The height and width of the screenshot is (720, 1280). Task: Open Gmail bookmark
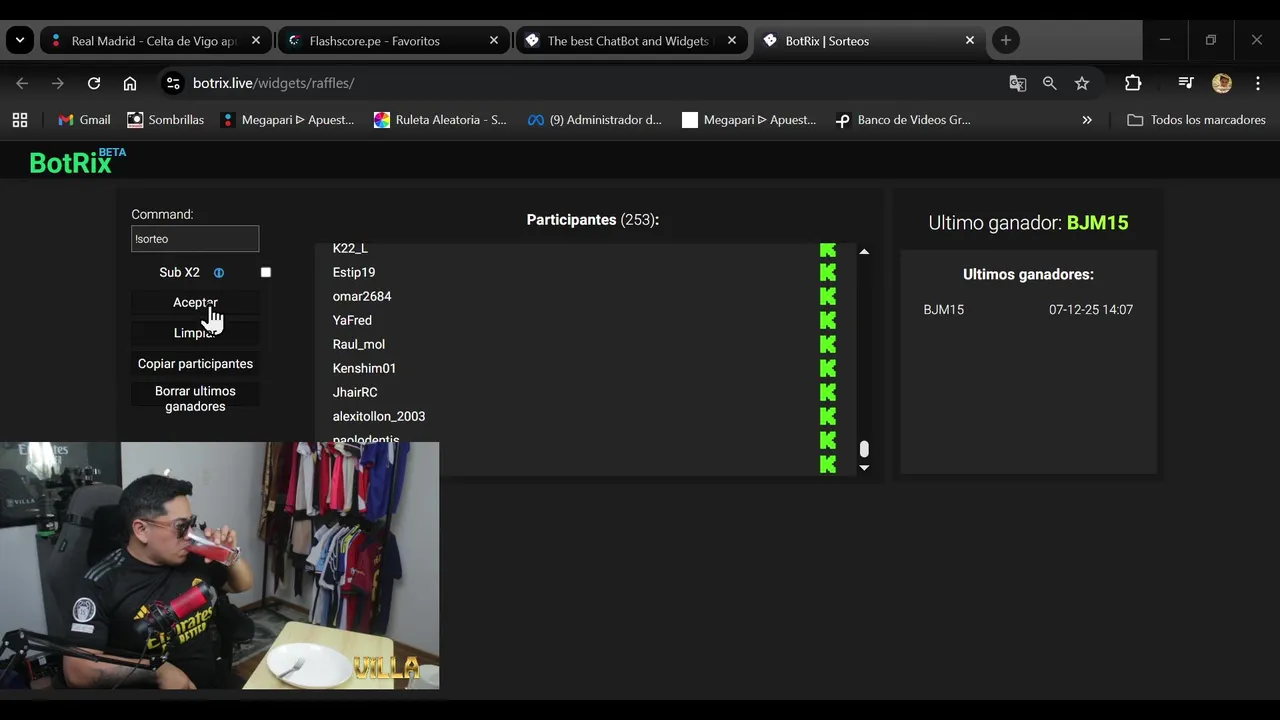click(84, 120)
